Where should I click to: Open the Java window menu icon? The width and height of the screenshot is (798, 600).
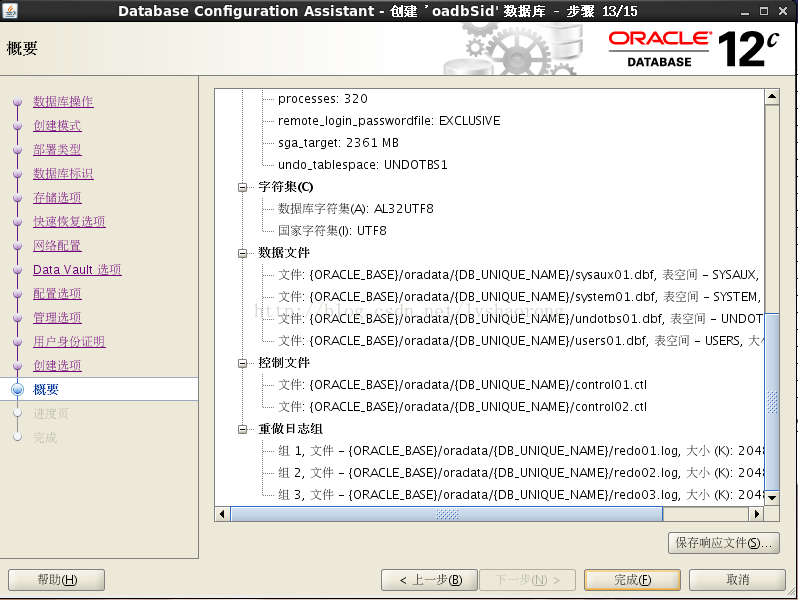point(10,10)
